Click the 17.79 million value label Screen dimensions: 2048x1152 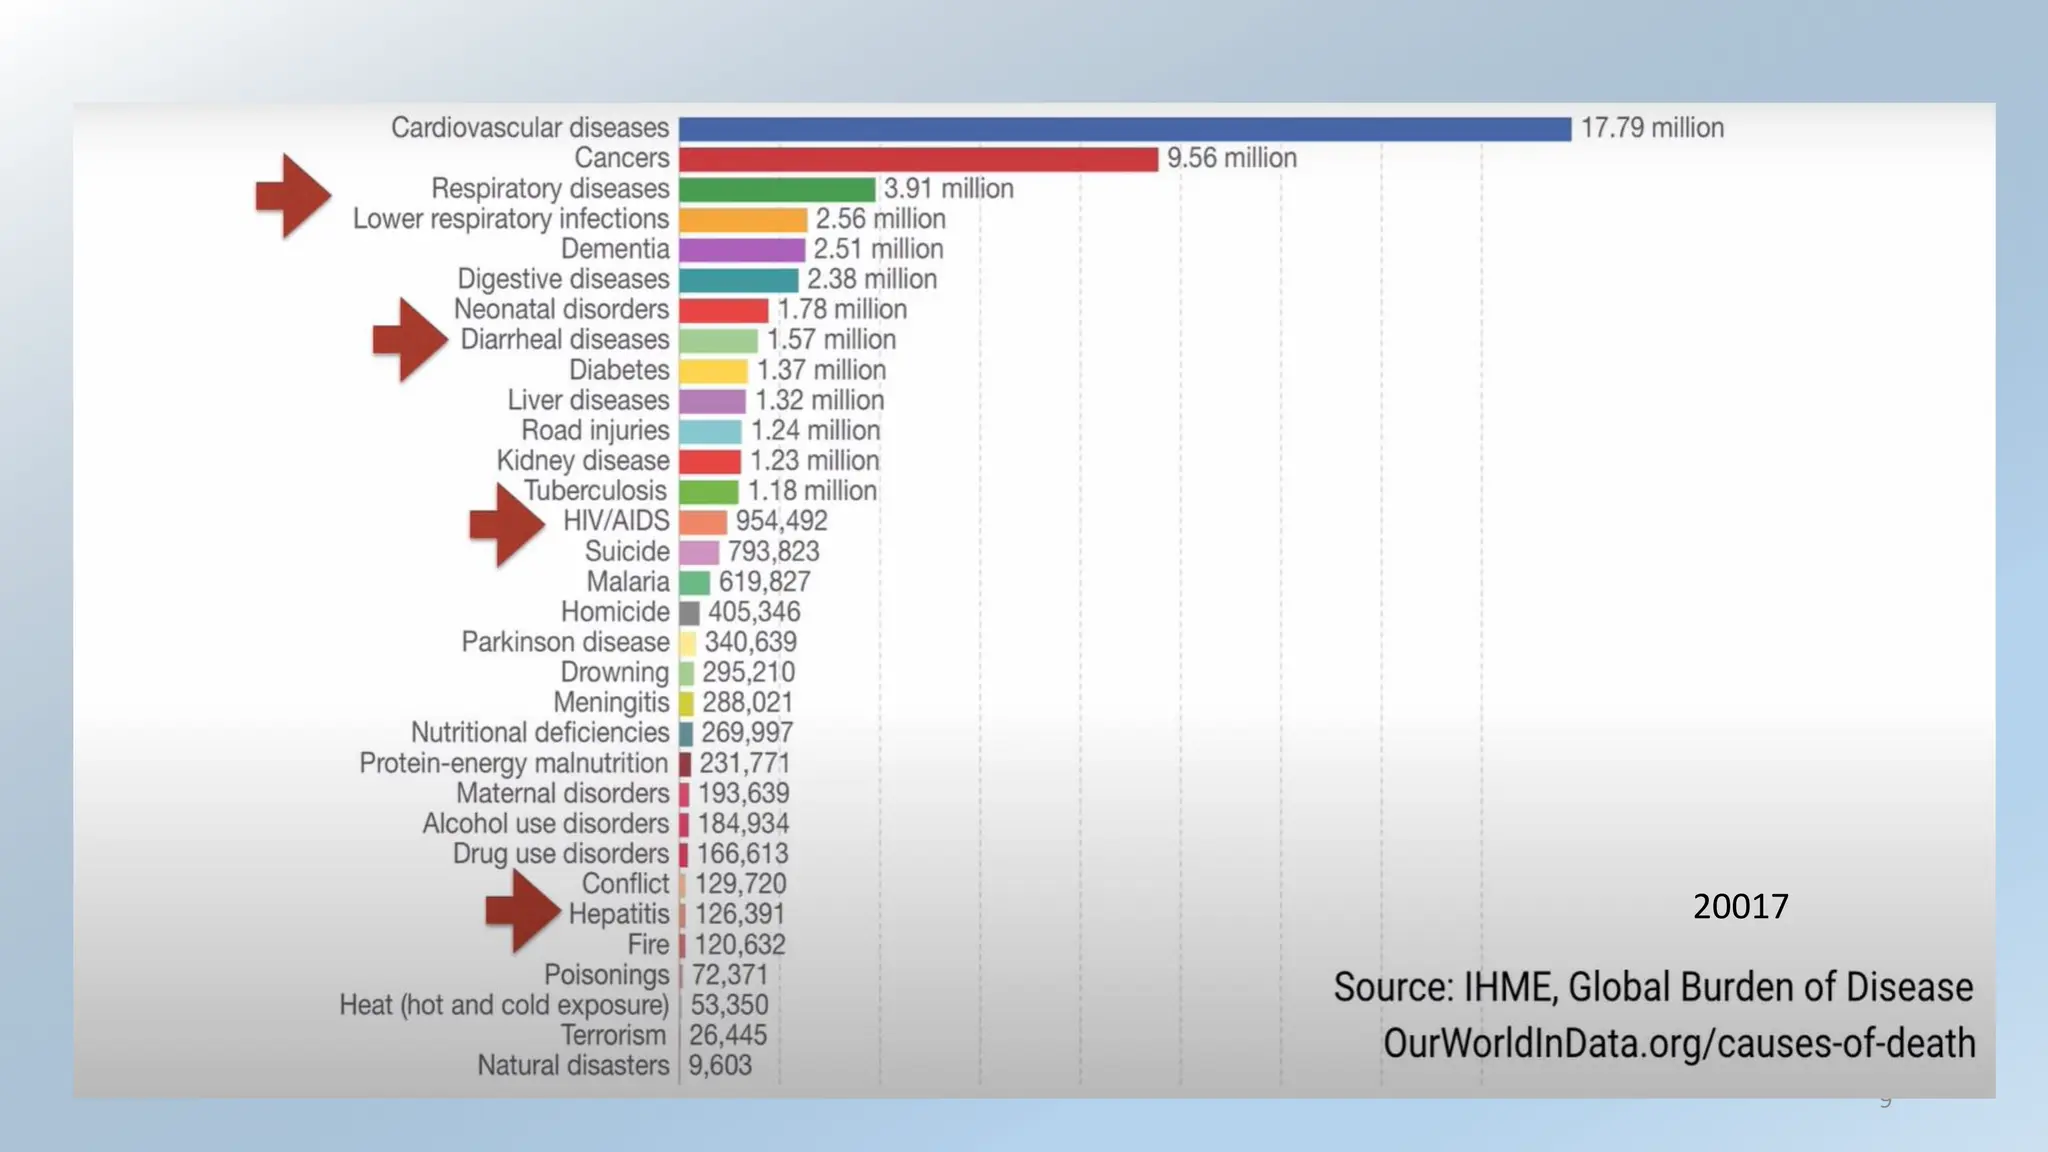pyautogui.click(x=1652, y=128)
